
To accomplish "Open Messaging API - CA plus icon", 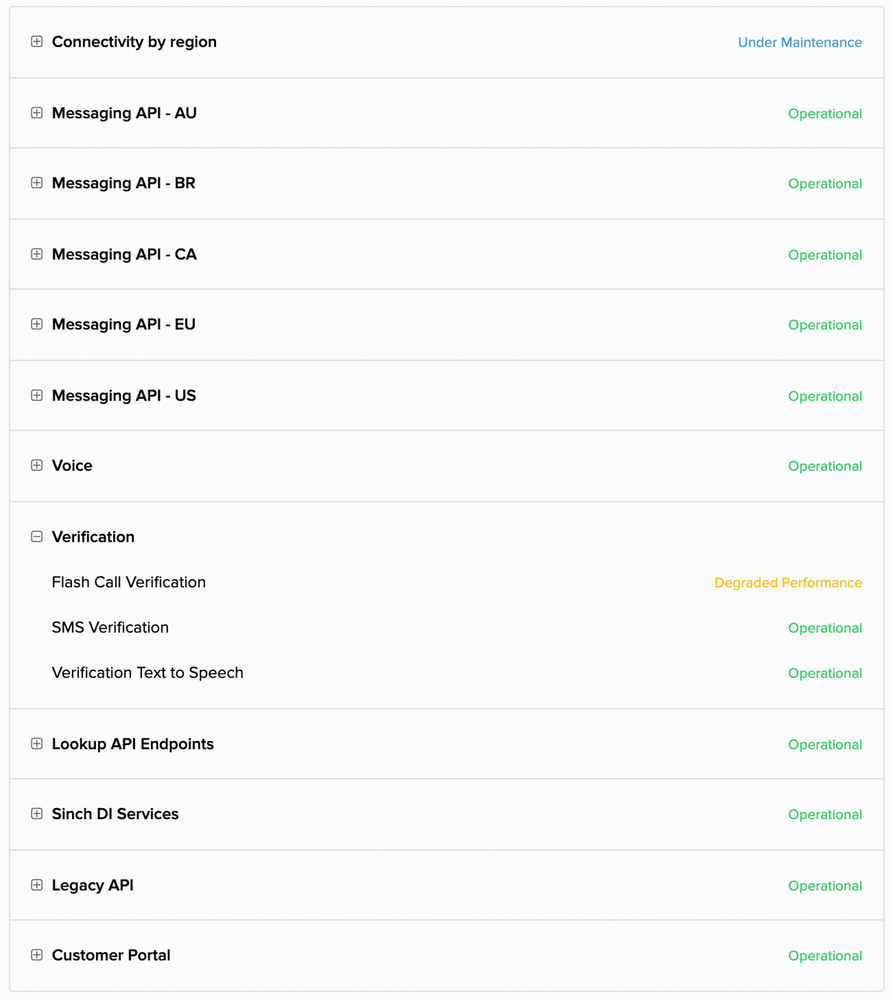I will click(x=37, y=254).
